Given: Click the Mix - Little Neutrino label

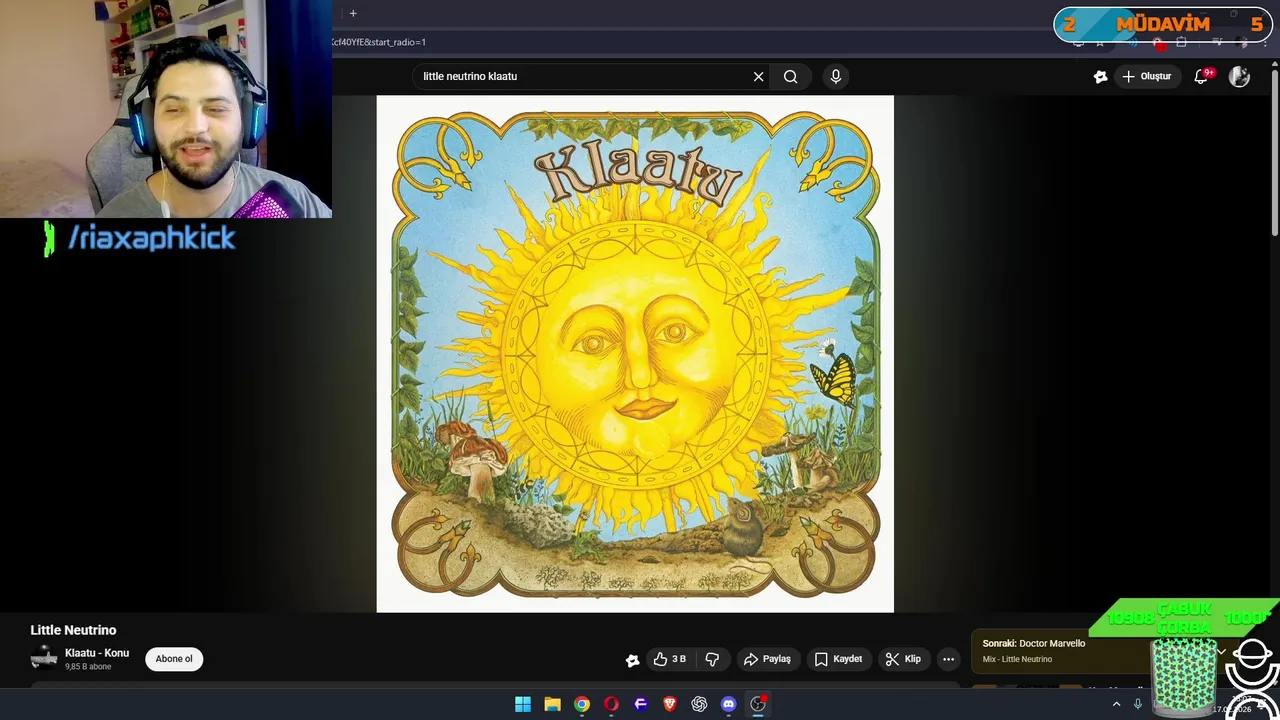Looking at the screenshot, I should click(x=1017, y=659).
